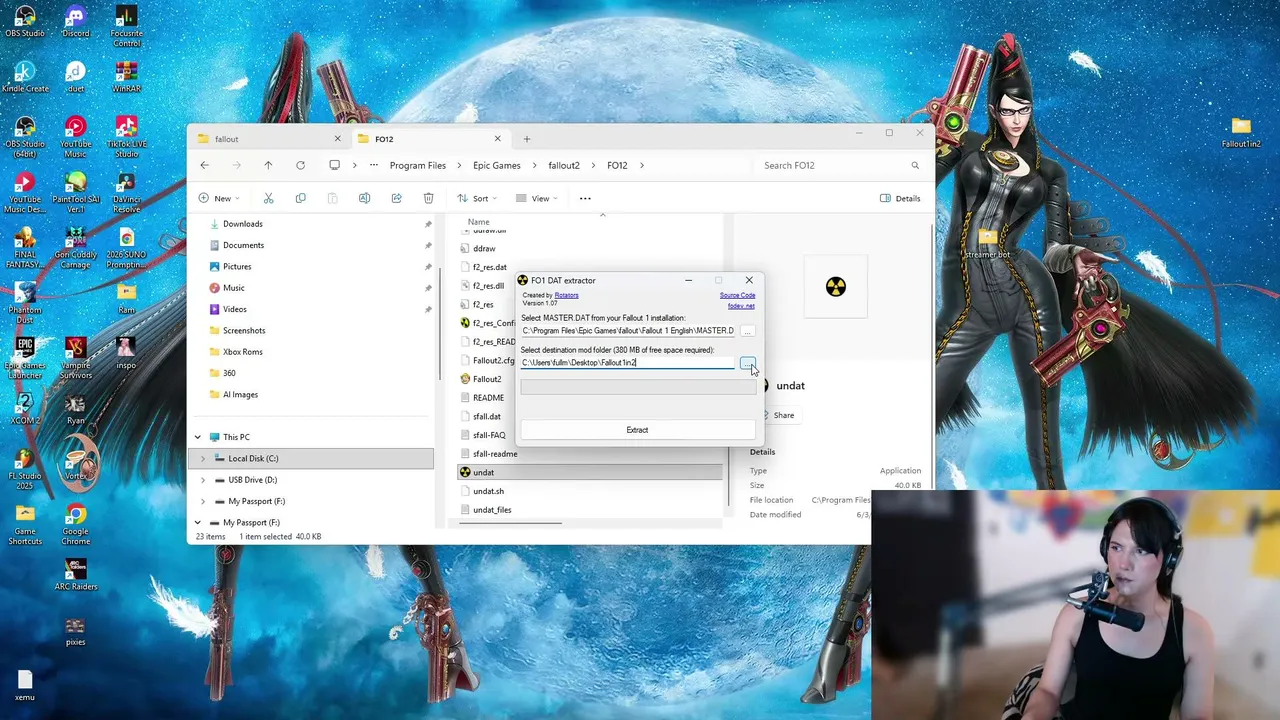Select the Fallout2 application file
Screen dimensions: 1280x720
(486, 379)
